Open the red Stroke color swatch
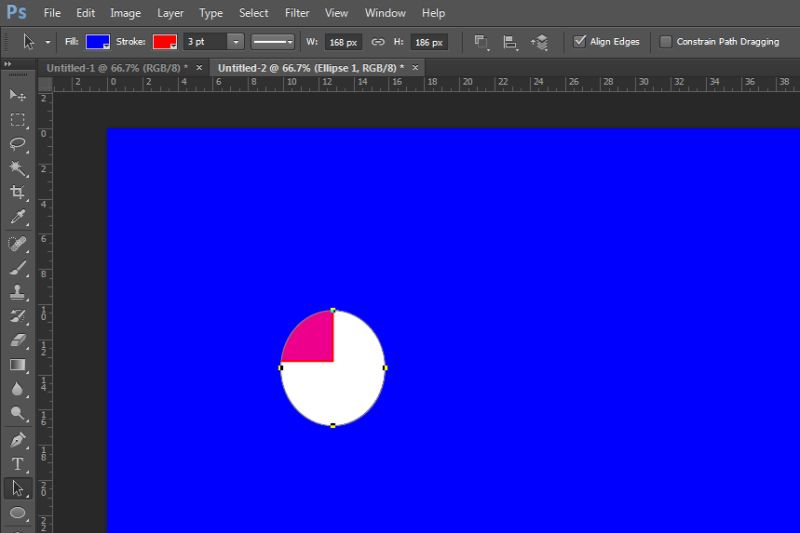800x533 pixels. coord(164,42)
